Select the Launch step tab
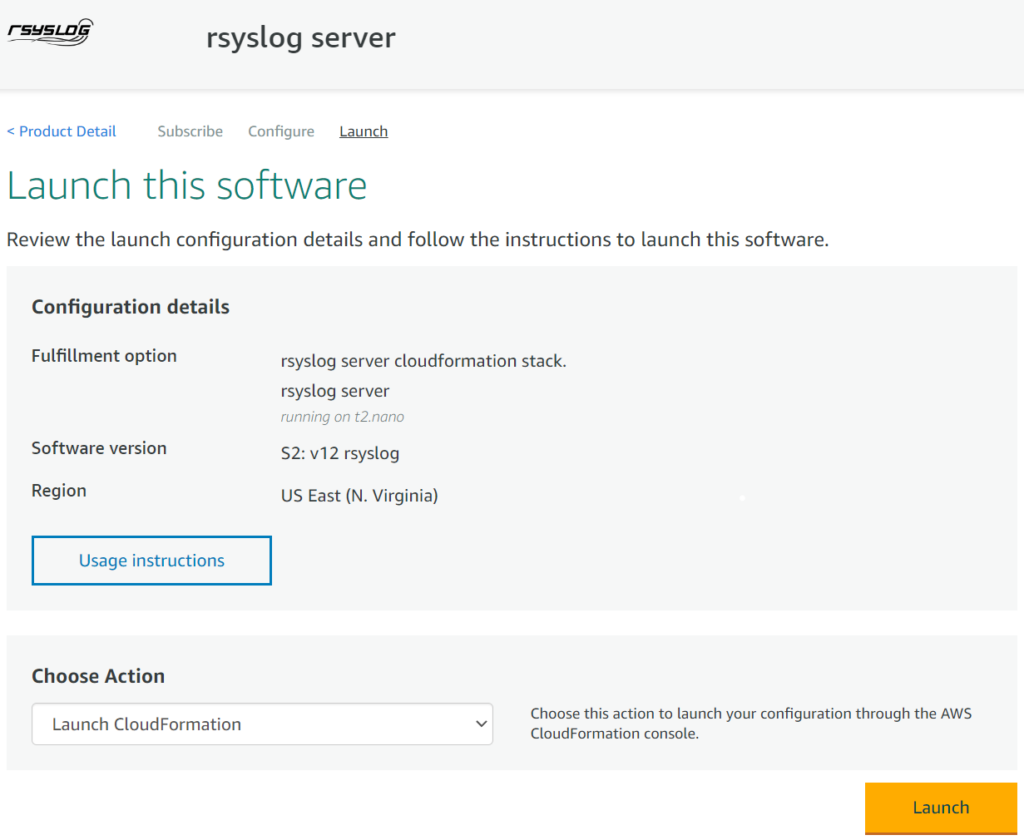This screenshot has height=840, width=1024. [364, 131]
